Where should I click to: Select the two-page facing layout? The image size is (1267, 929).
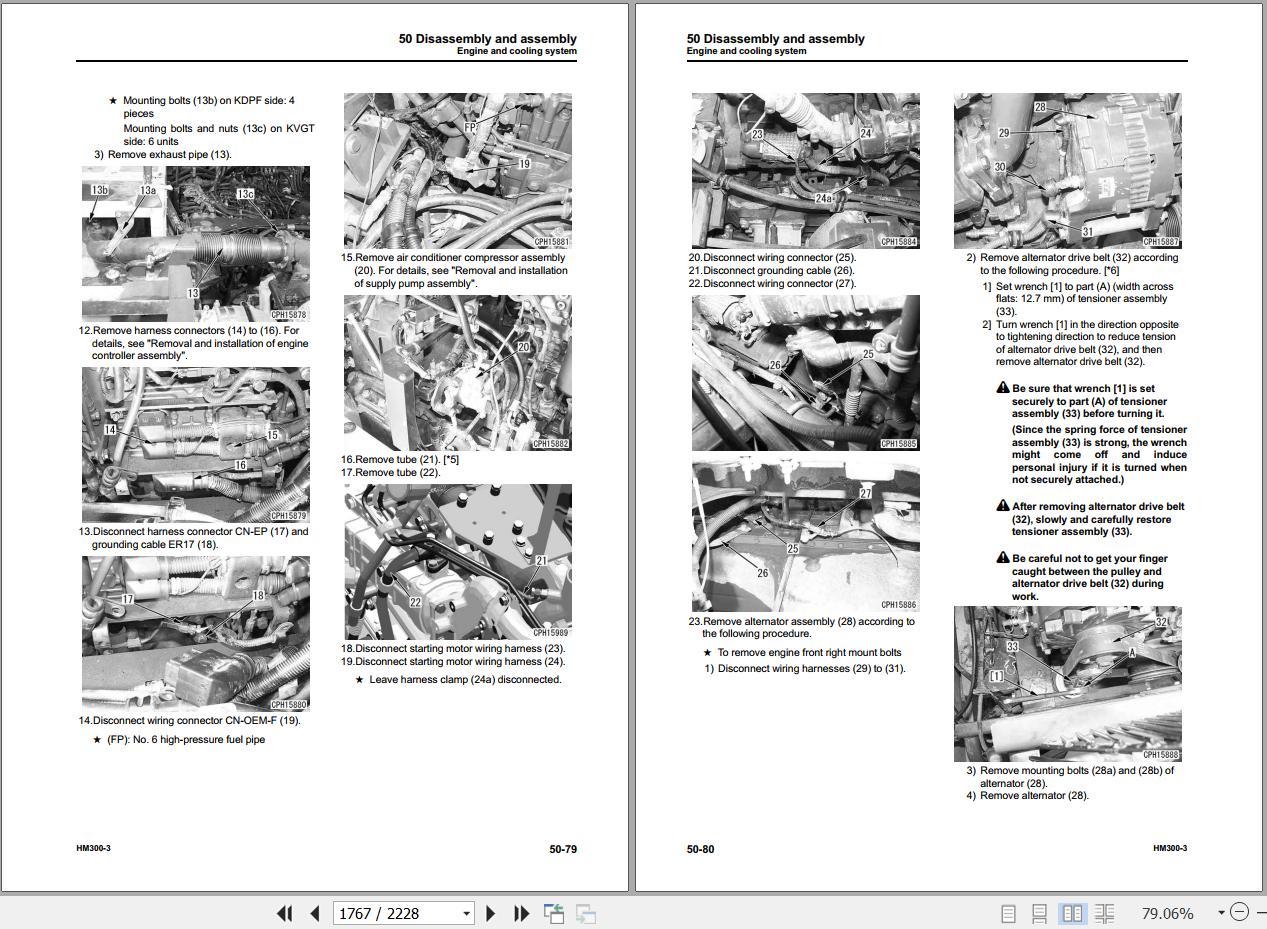[1072, 913]
